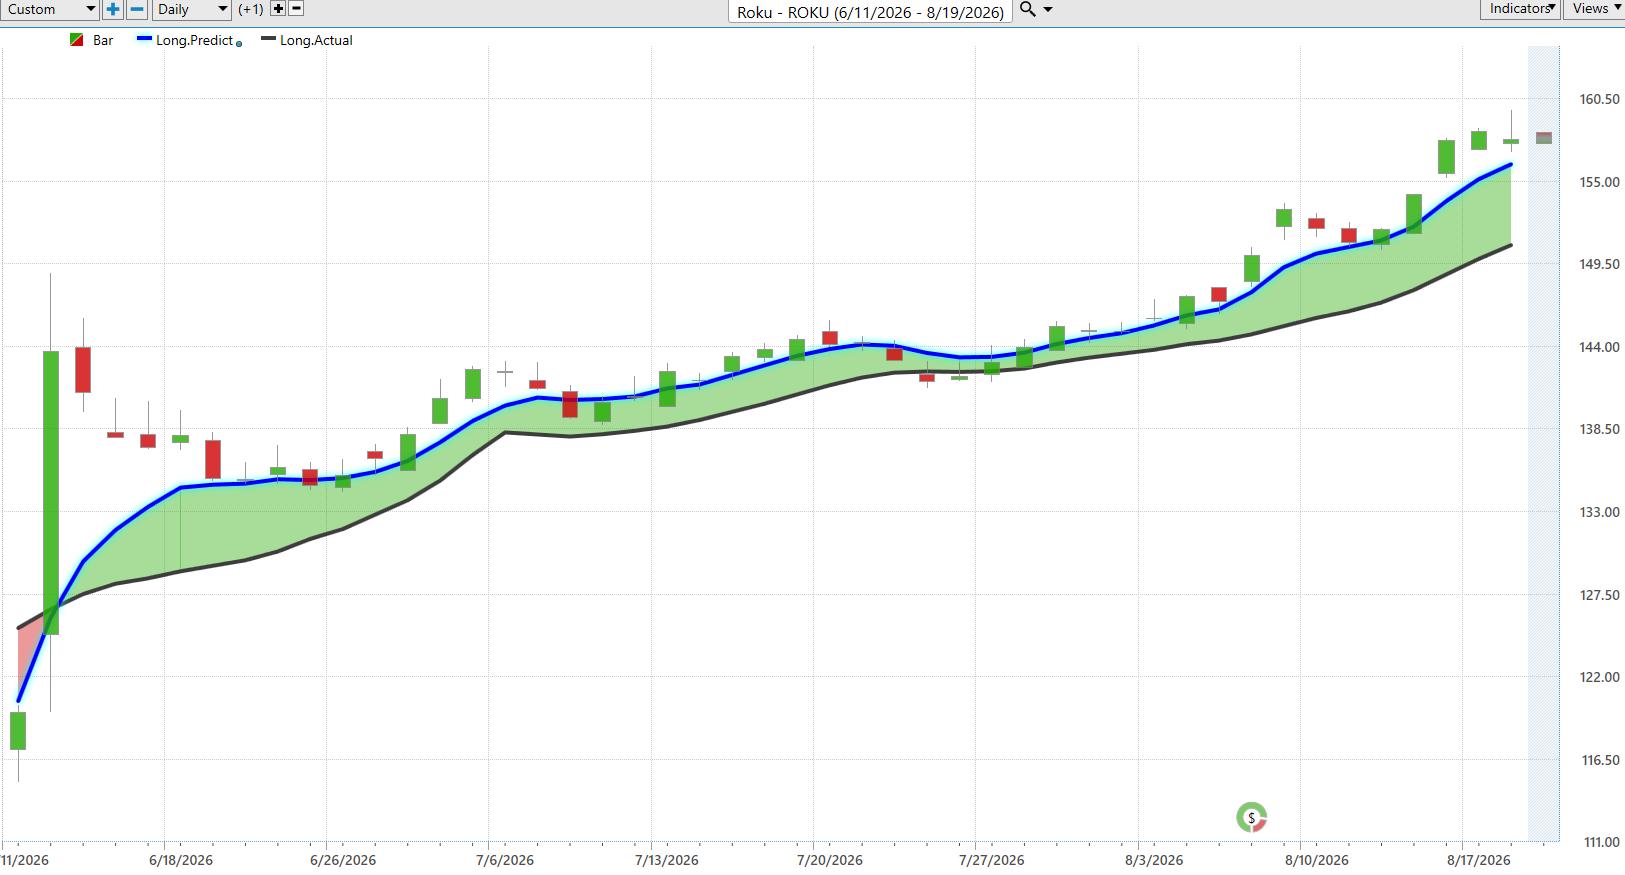Click the 8/3/2026 date axis label

click(1154, 860)
